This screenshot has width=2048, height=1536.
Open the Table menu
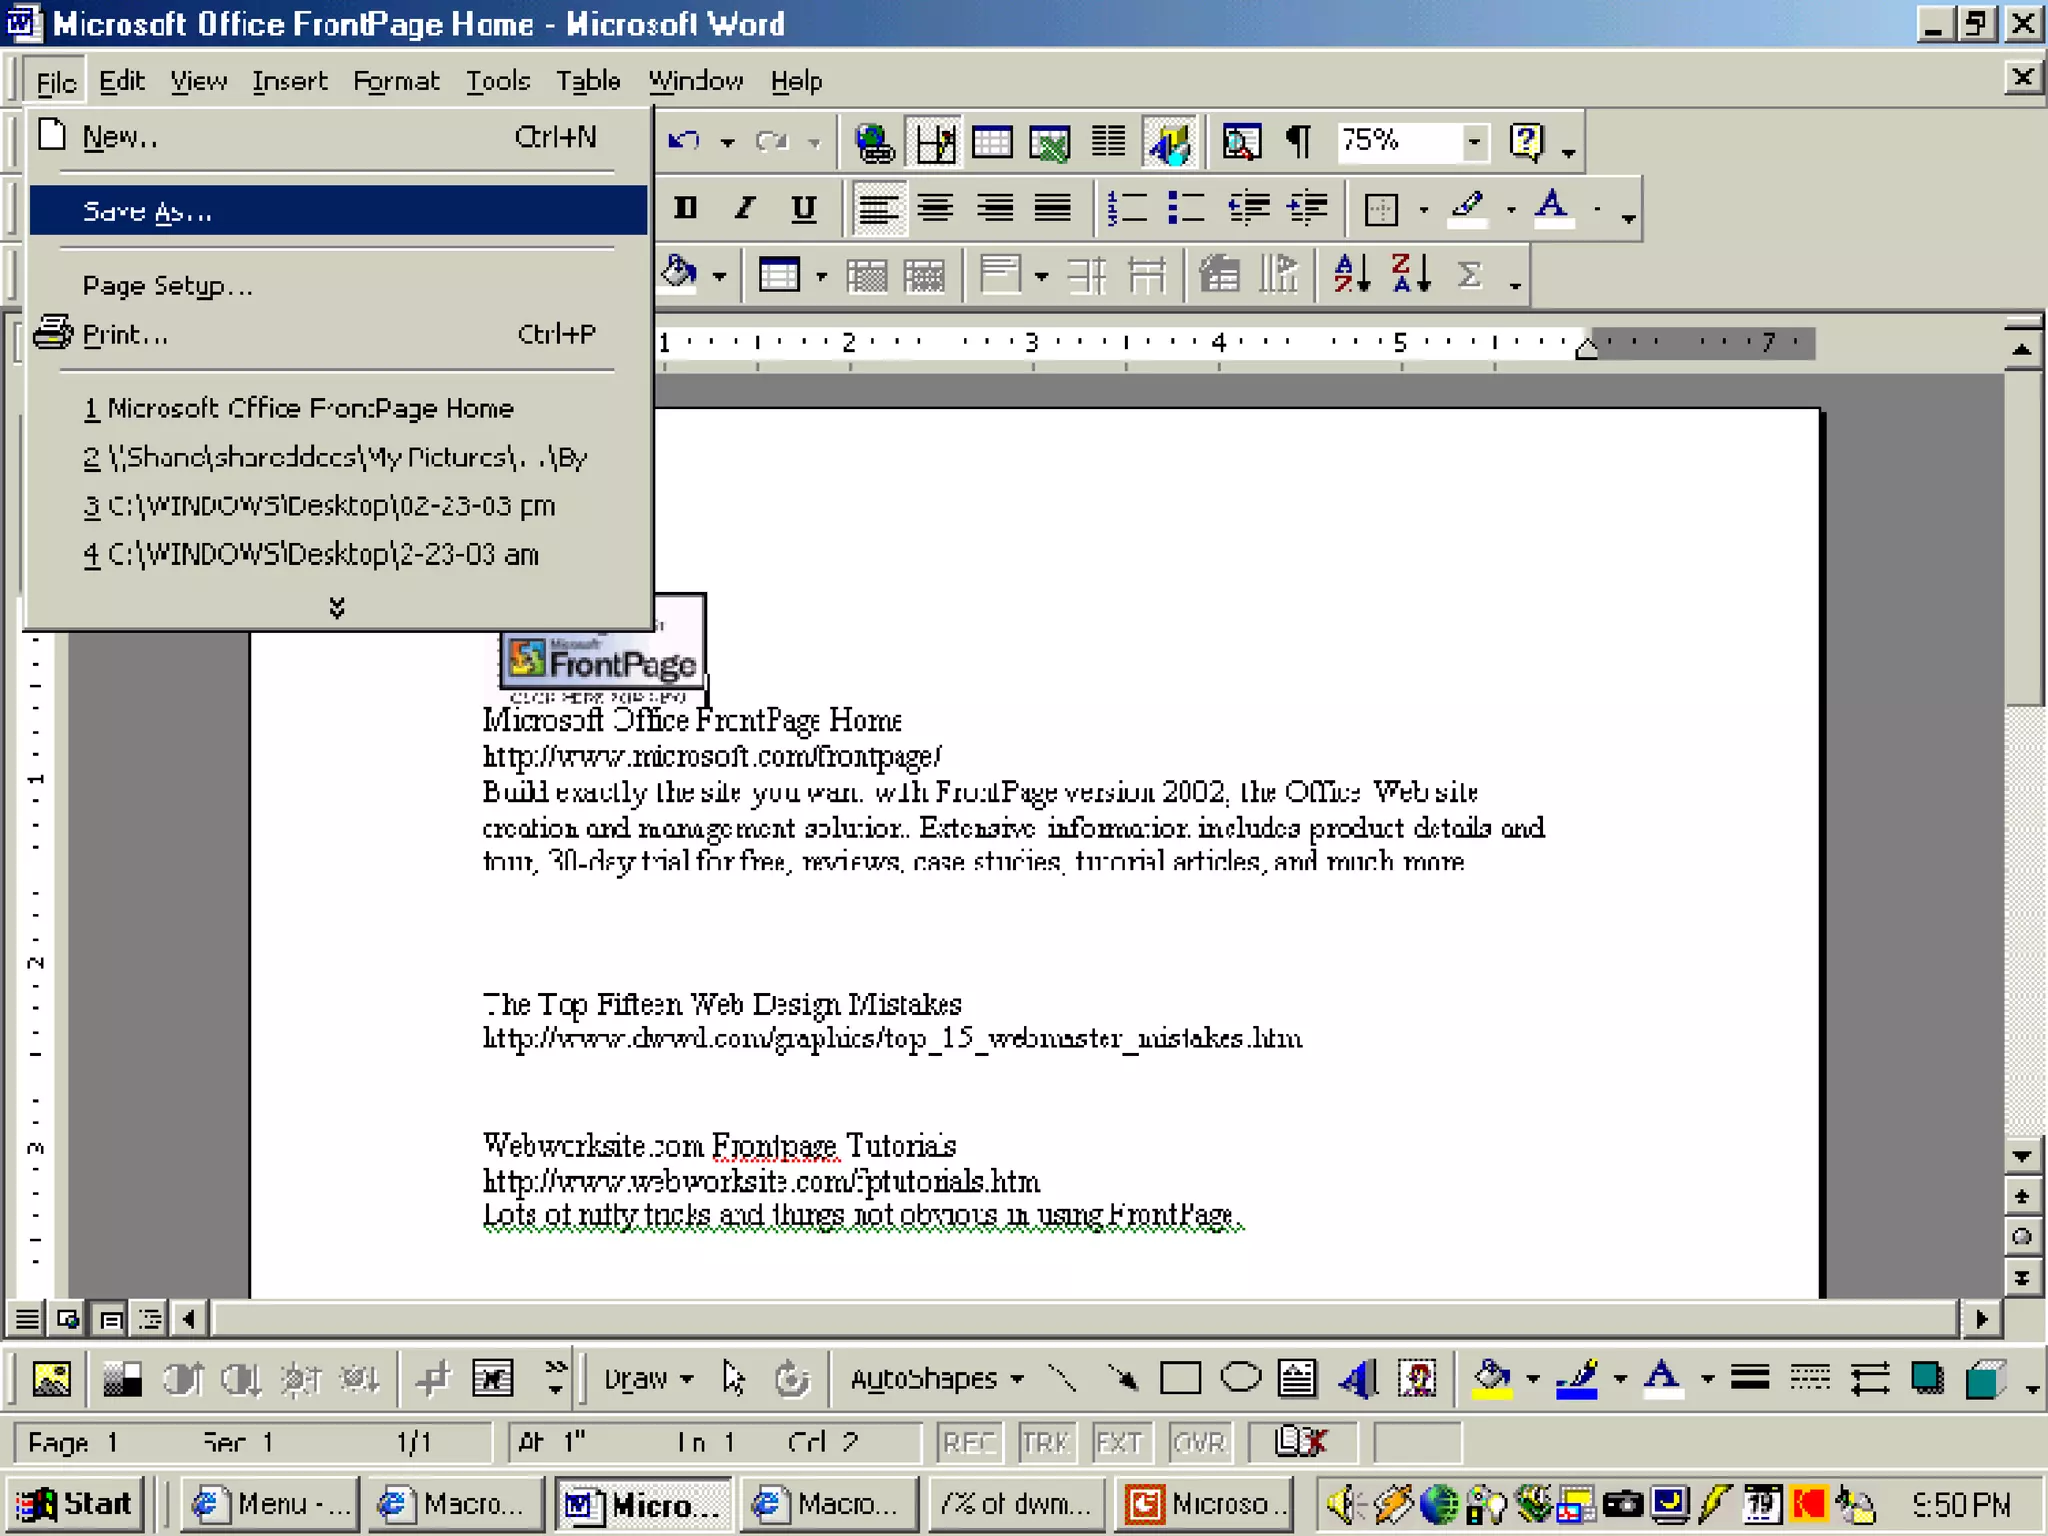pos(588,81)
